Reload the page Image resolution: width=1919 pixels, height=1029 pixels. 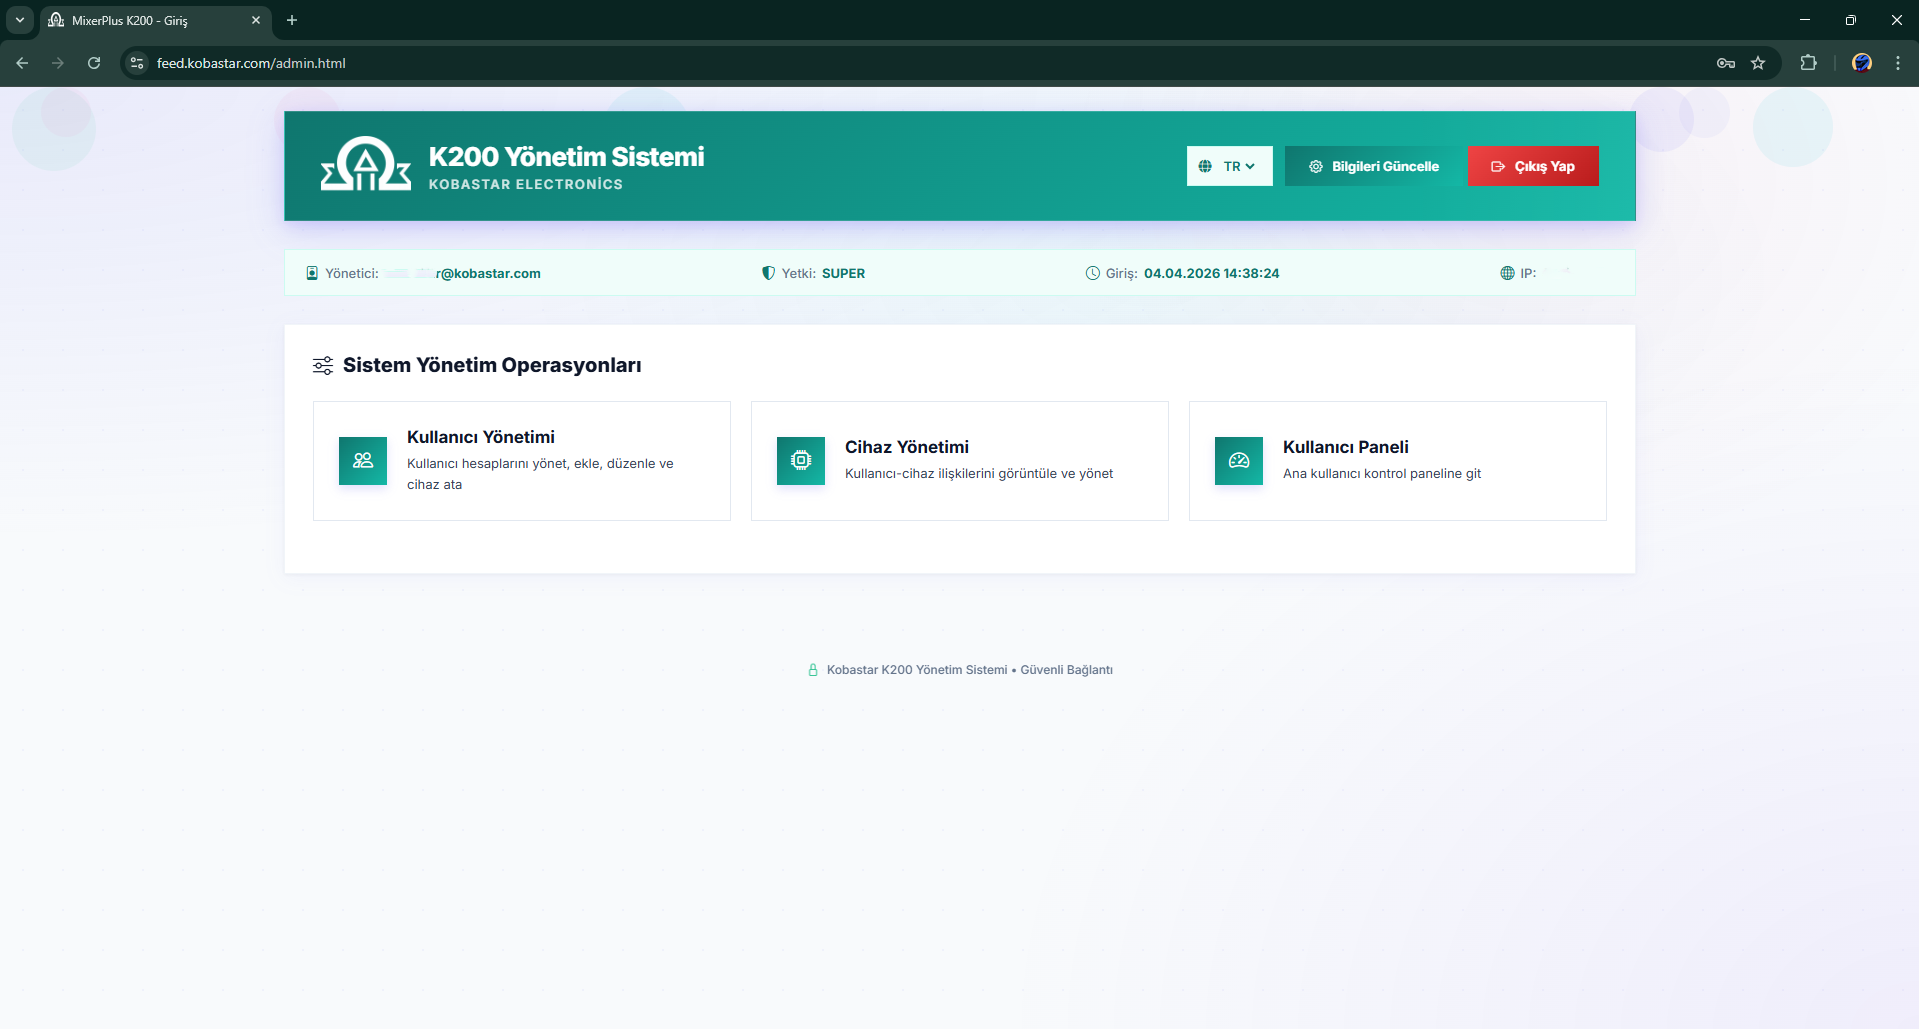tap(94, 63)
